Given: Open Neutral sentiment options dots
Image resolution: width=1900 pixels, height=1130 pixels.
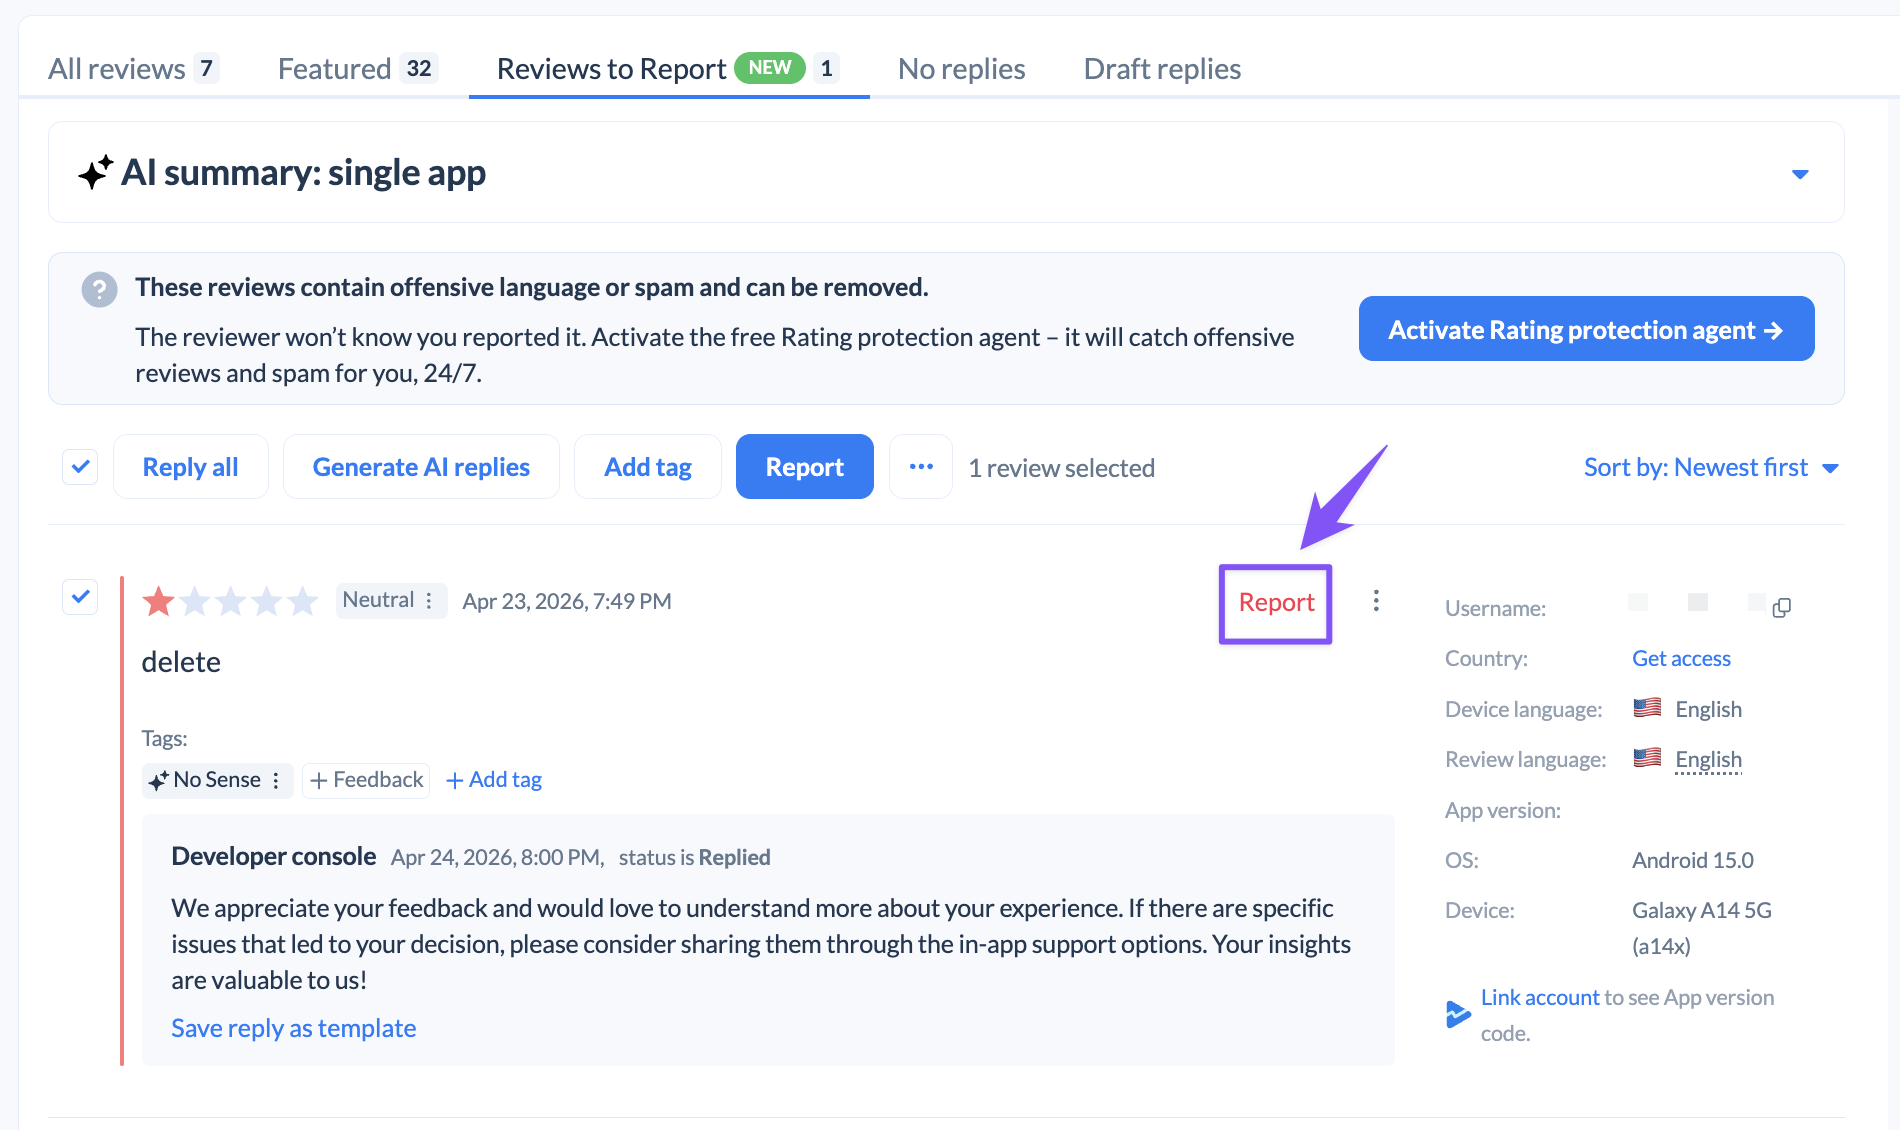Looking at the screenshot, I should [429, 600].
